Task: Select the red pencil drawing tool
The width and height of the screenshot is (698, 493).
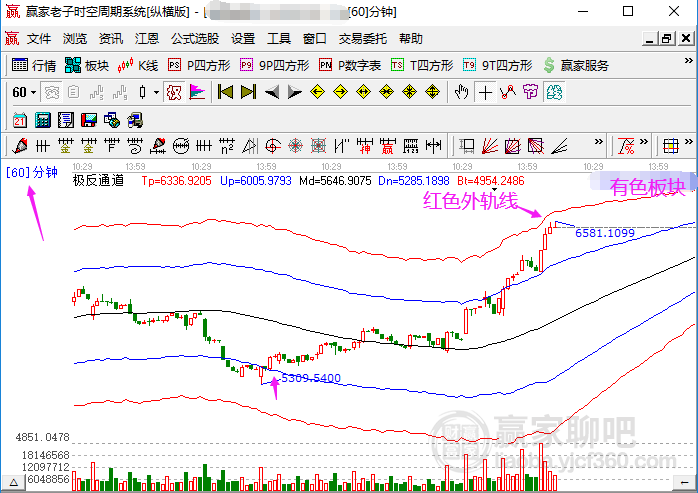Action: (x=20, y=146)
